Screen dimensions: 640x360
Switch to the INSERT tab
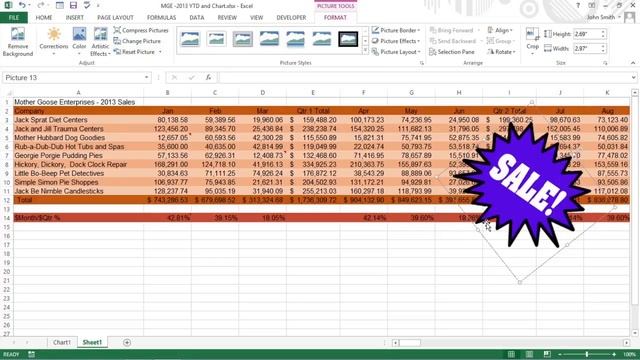75,18
